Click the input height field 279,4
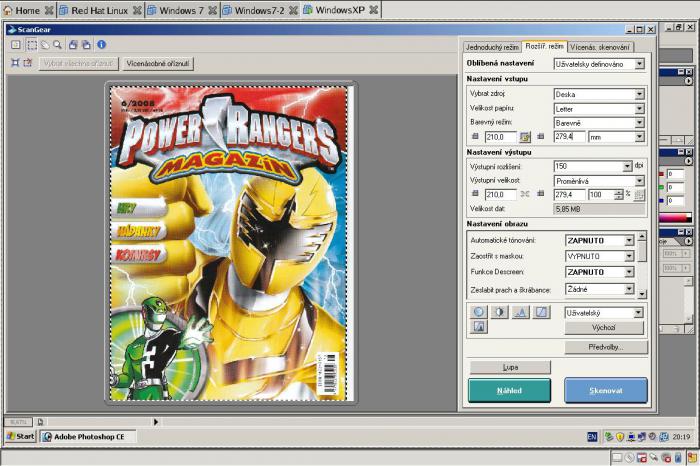Screen dimensions: 700x466 [x=569, y=137]
